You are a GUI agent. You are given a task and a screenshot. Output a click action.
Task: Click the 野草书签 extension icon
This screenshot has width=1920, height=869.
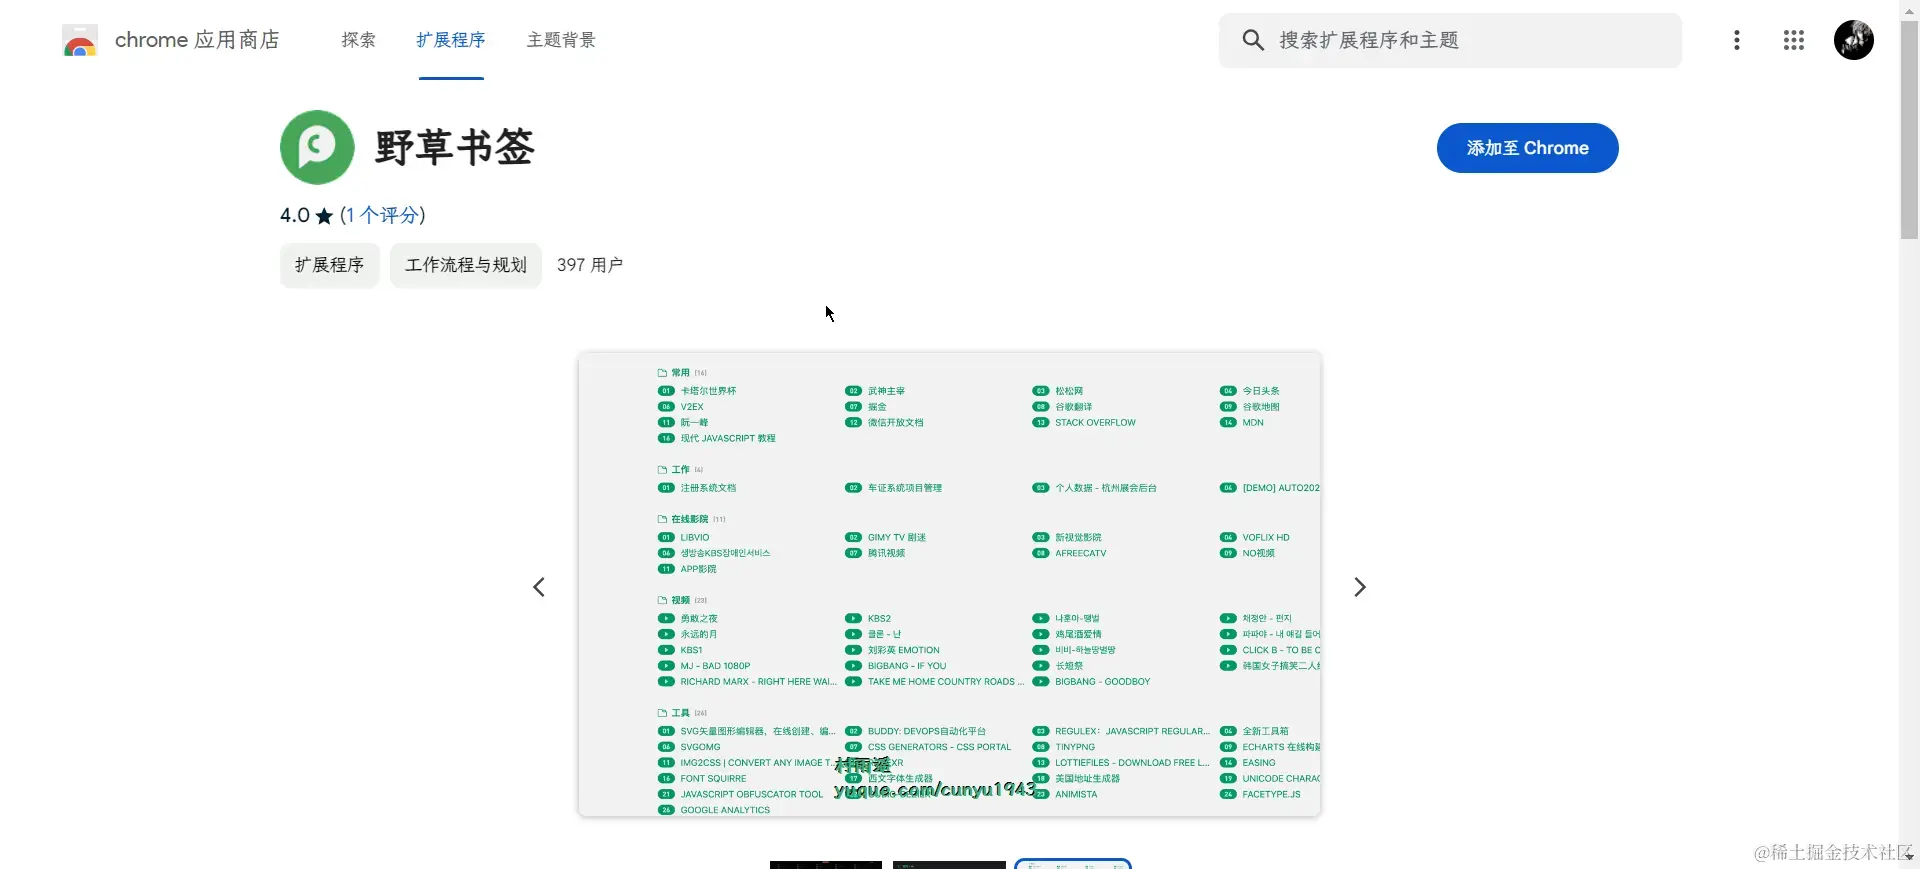[317, 147]
